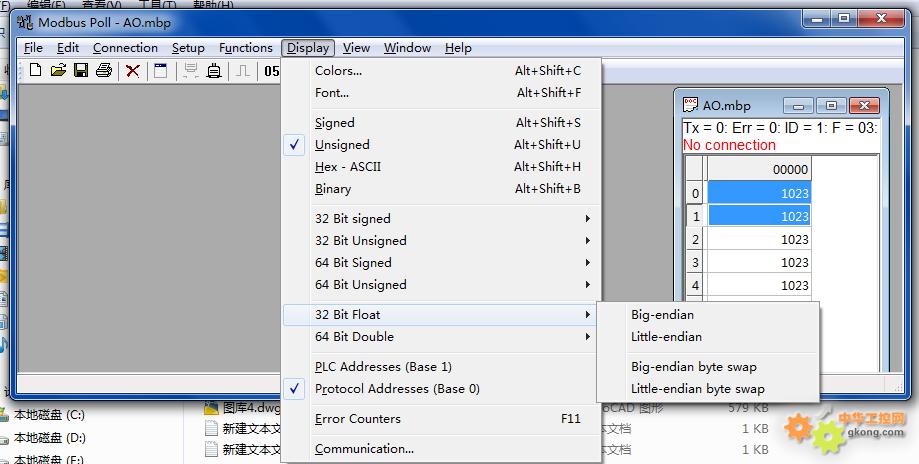
Task: Select Big-endian float format
Action: click(707, 315)
